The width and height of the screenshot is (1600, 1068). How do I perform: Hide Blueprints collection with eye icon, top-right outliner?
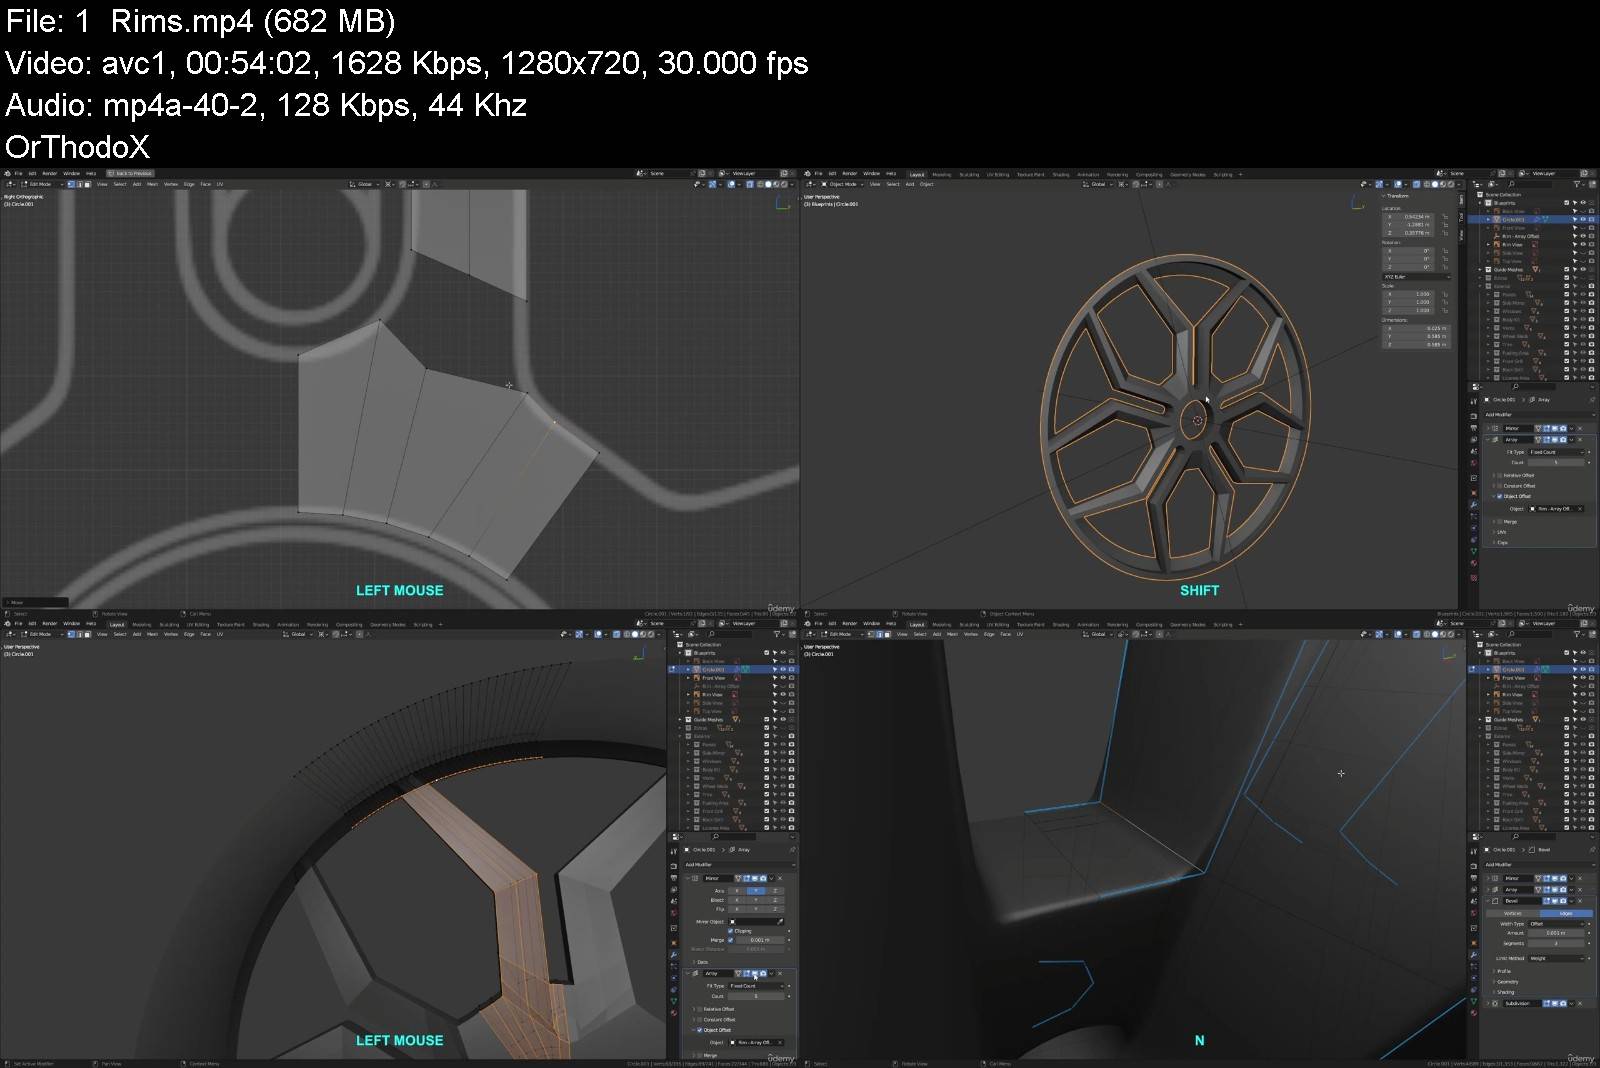1583,203
